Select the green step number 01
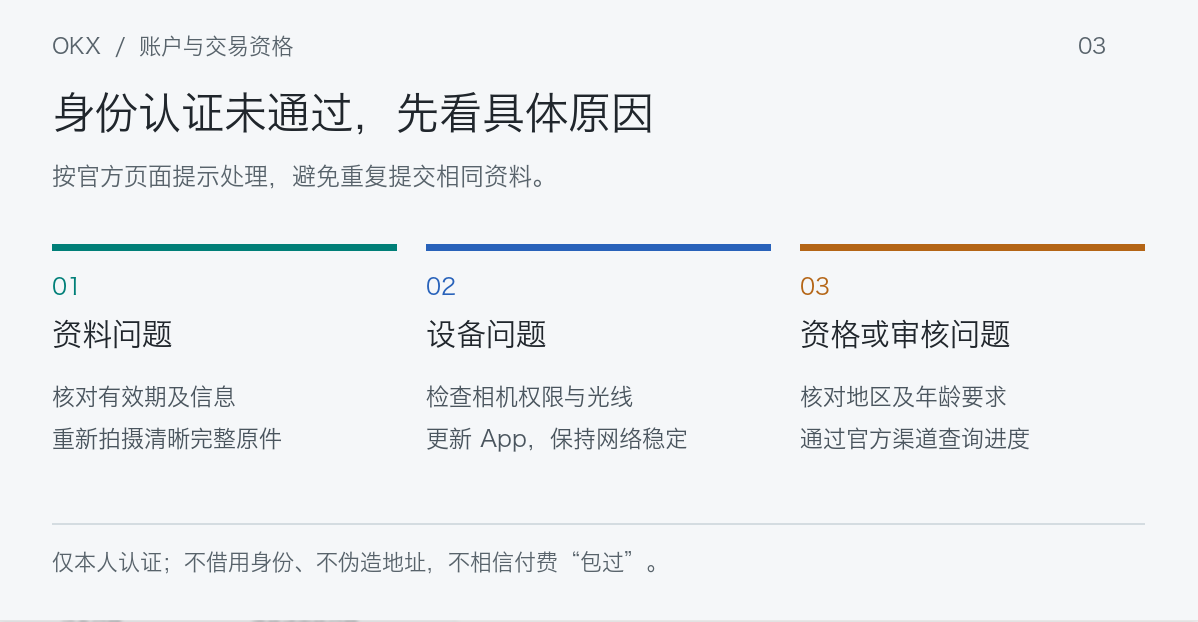This screenshot has height=622, width=1198. 66,287
